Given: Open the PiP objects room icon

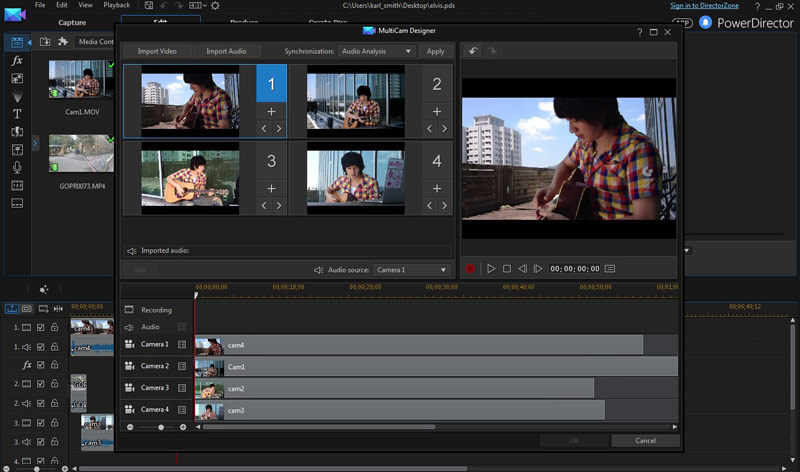Looking at the screenshot, I should [x=17, y=79].
